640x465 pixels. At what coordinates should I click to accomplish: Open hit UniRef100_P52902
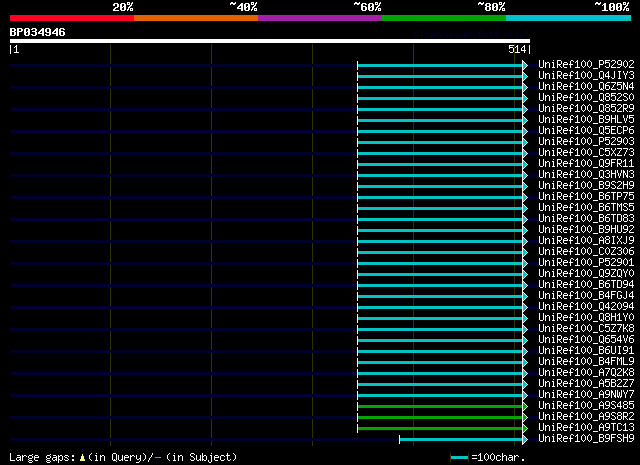(x=586, y=65)
